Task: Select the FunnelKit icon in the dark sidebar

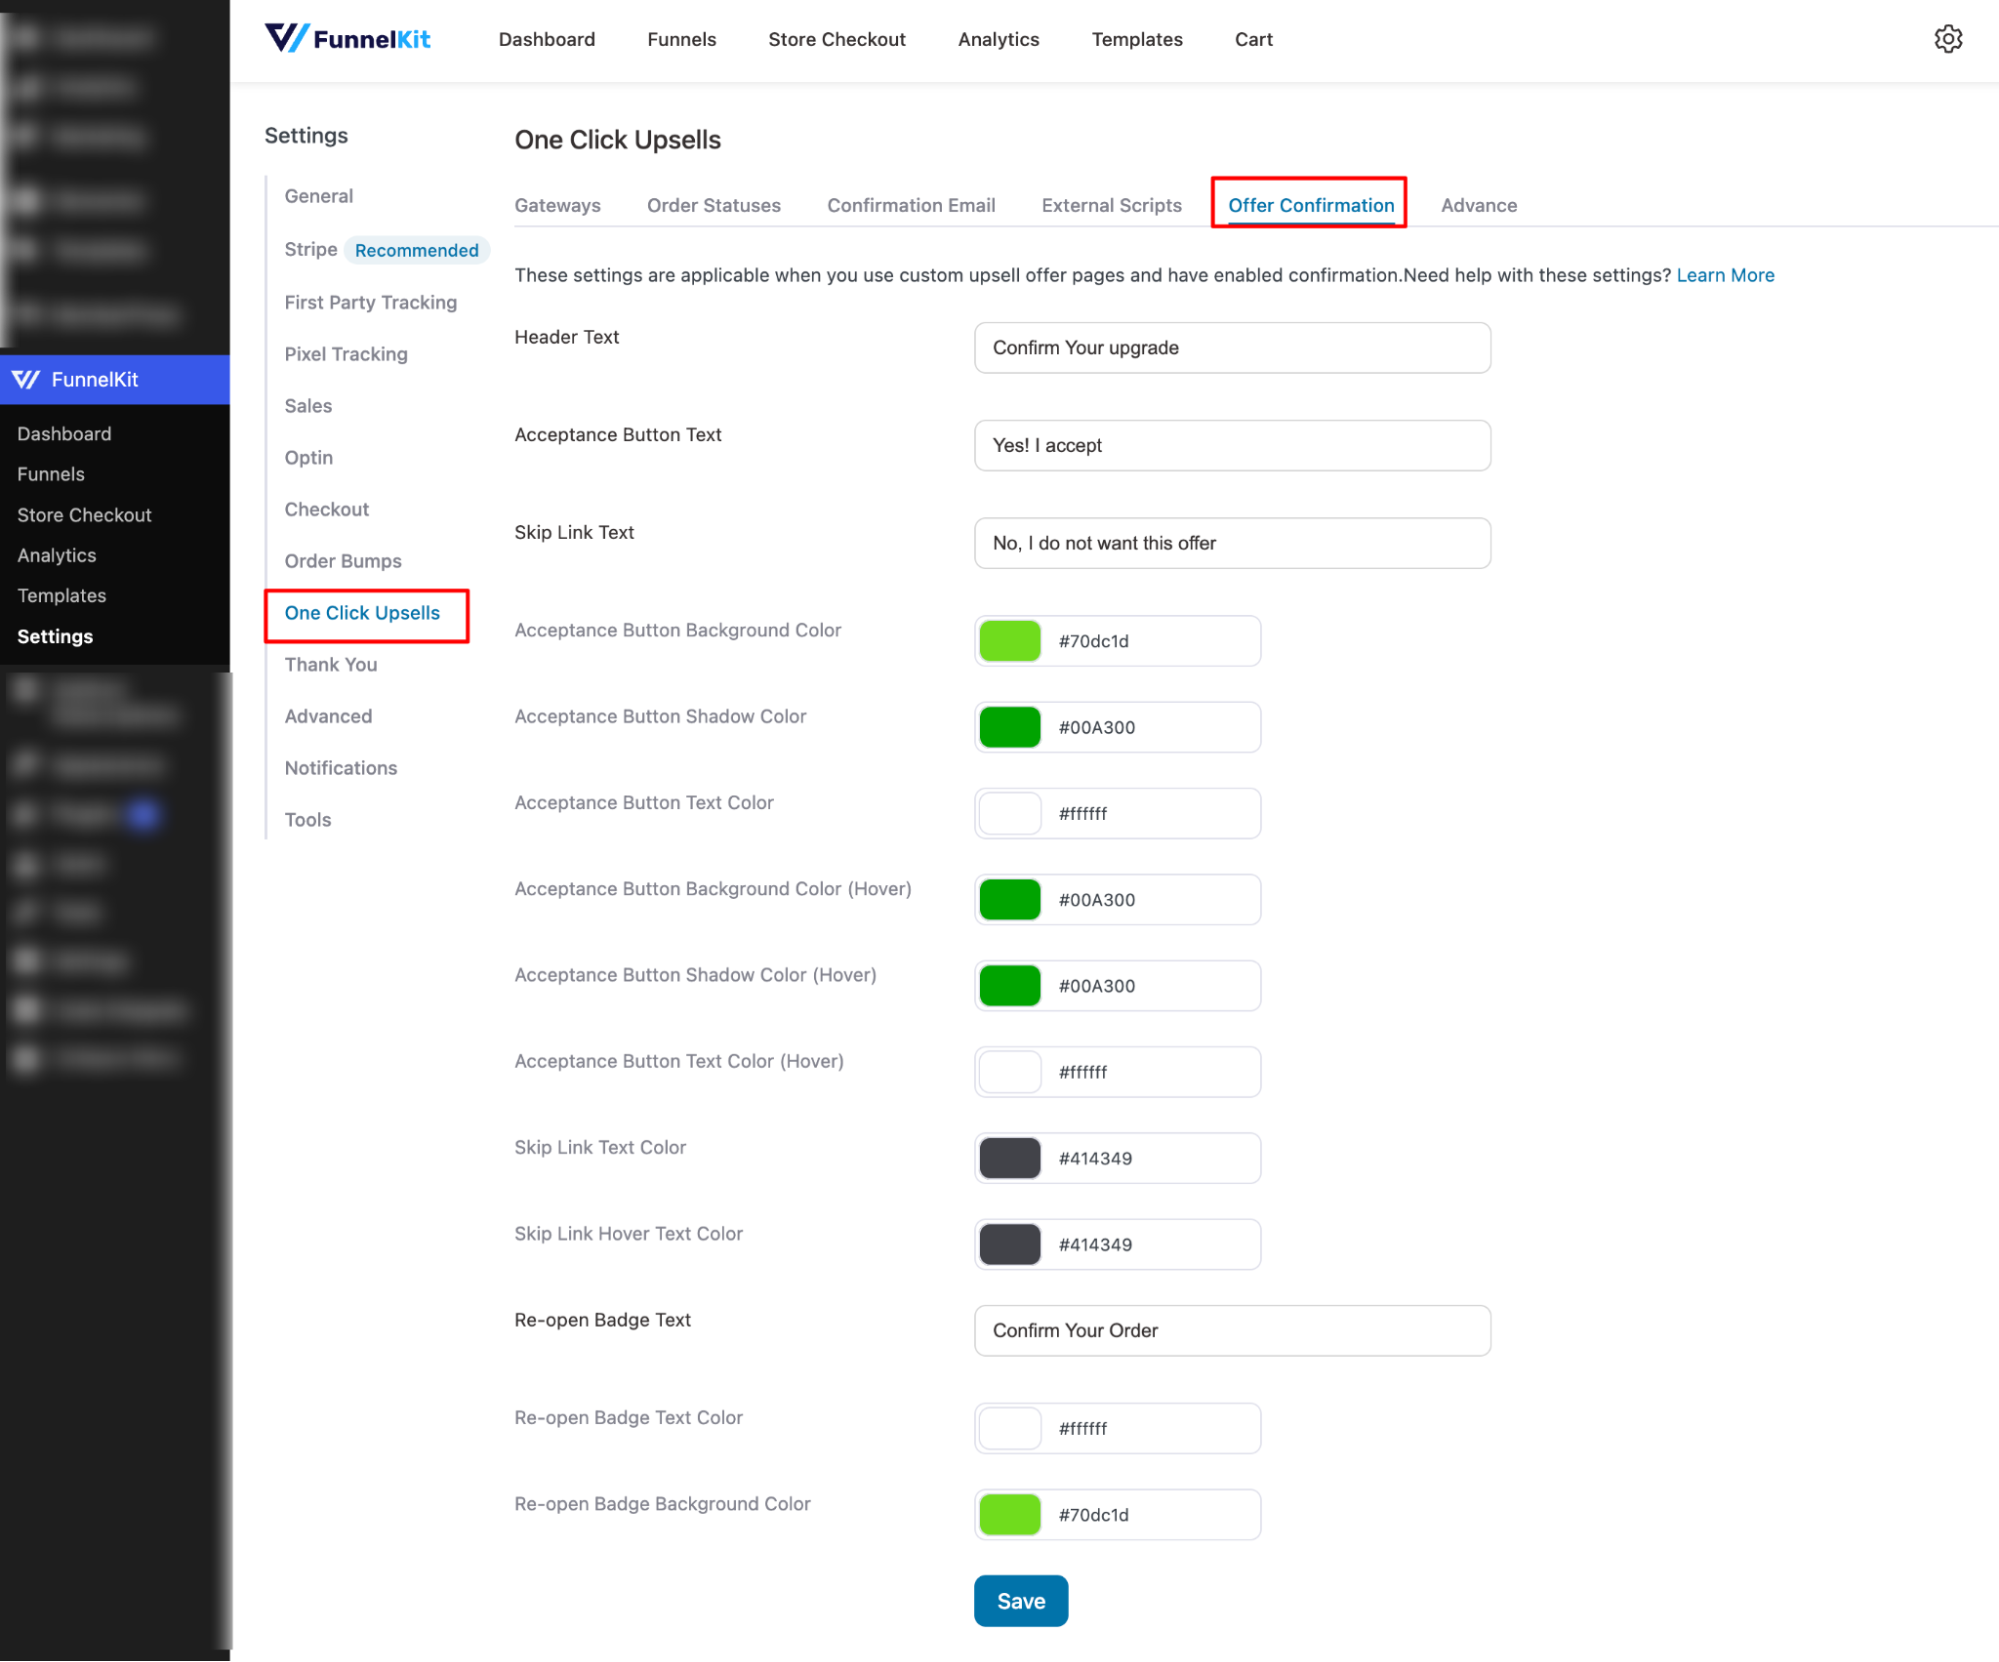Action: tap(27, 380)
